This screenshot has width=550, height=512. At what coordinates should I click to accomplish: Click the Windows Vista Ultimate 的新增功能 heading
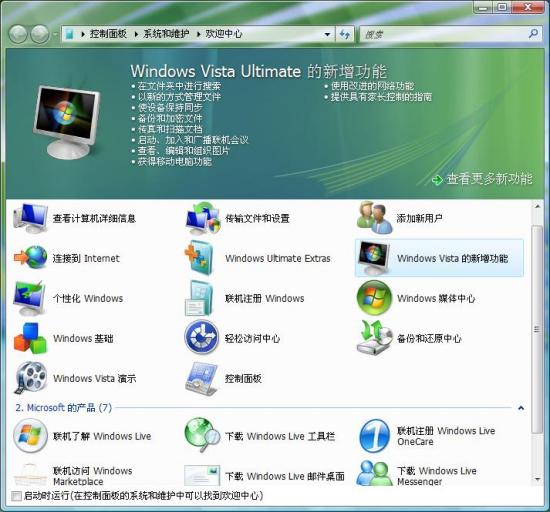coord(259,72)
